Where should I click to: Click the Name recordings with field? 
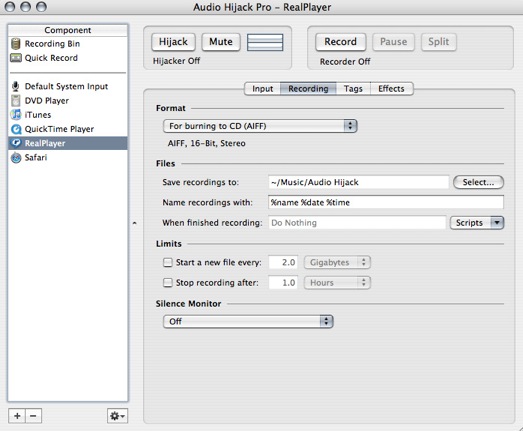tap(386, 202)
